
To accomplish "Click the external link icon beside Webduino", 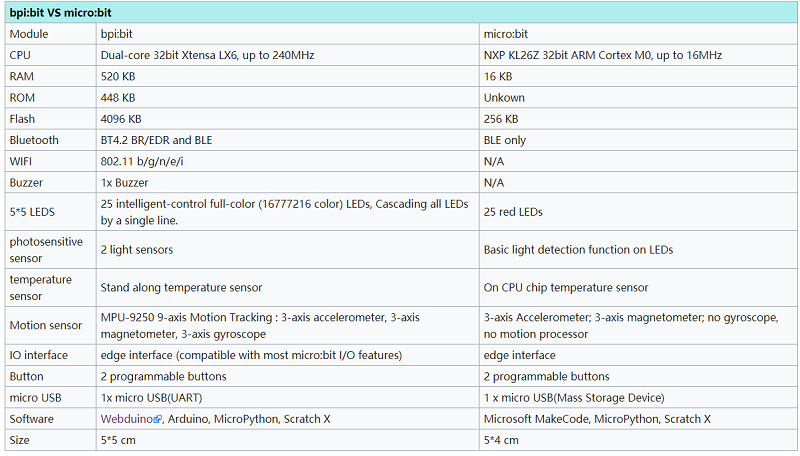I will (158, 419).
